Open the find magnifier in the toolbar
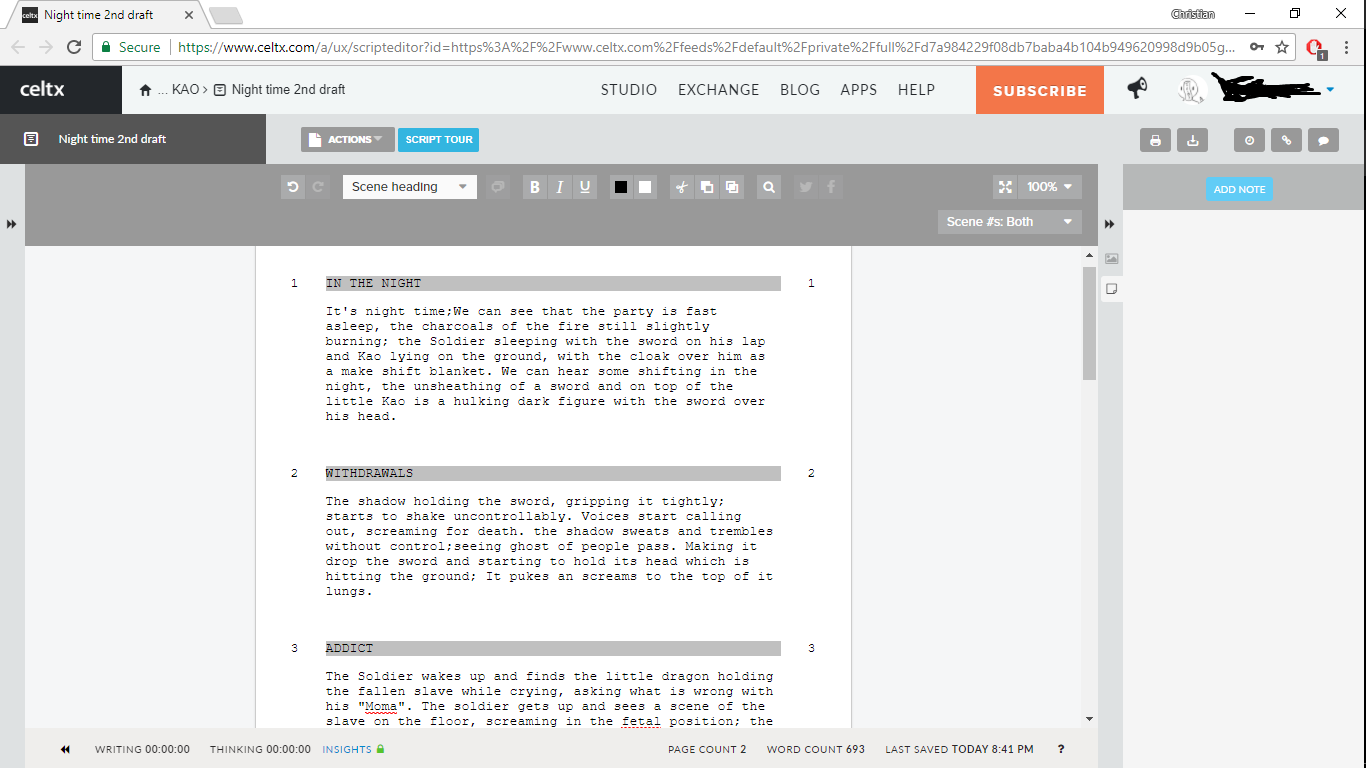Viewport: 1366px width, 768px height. pyautogui.click(x=768, y=187)
